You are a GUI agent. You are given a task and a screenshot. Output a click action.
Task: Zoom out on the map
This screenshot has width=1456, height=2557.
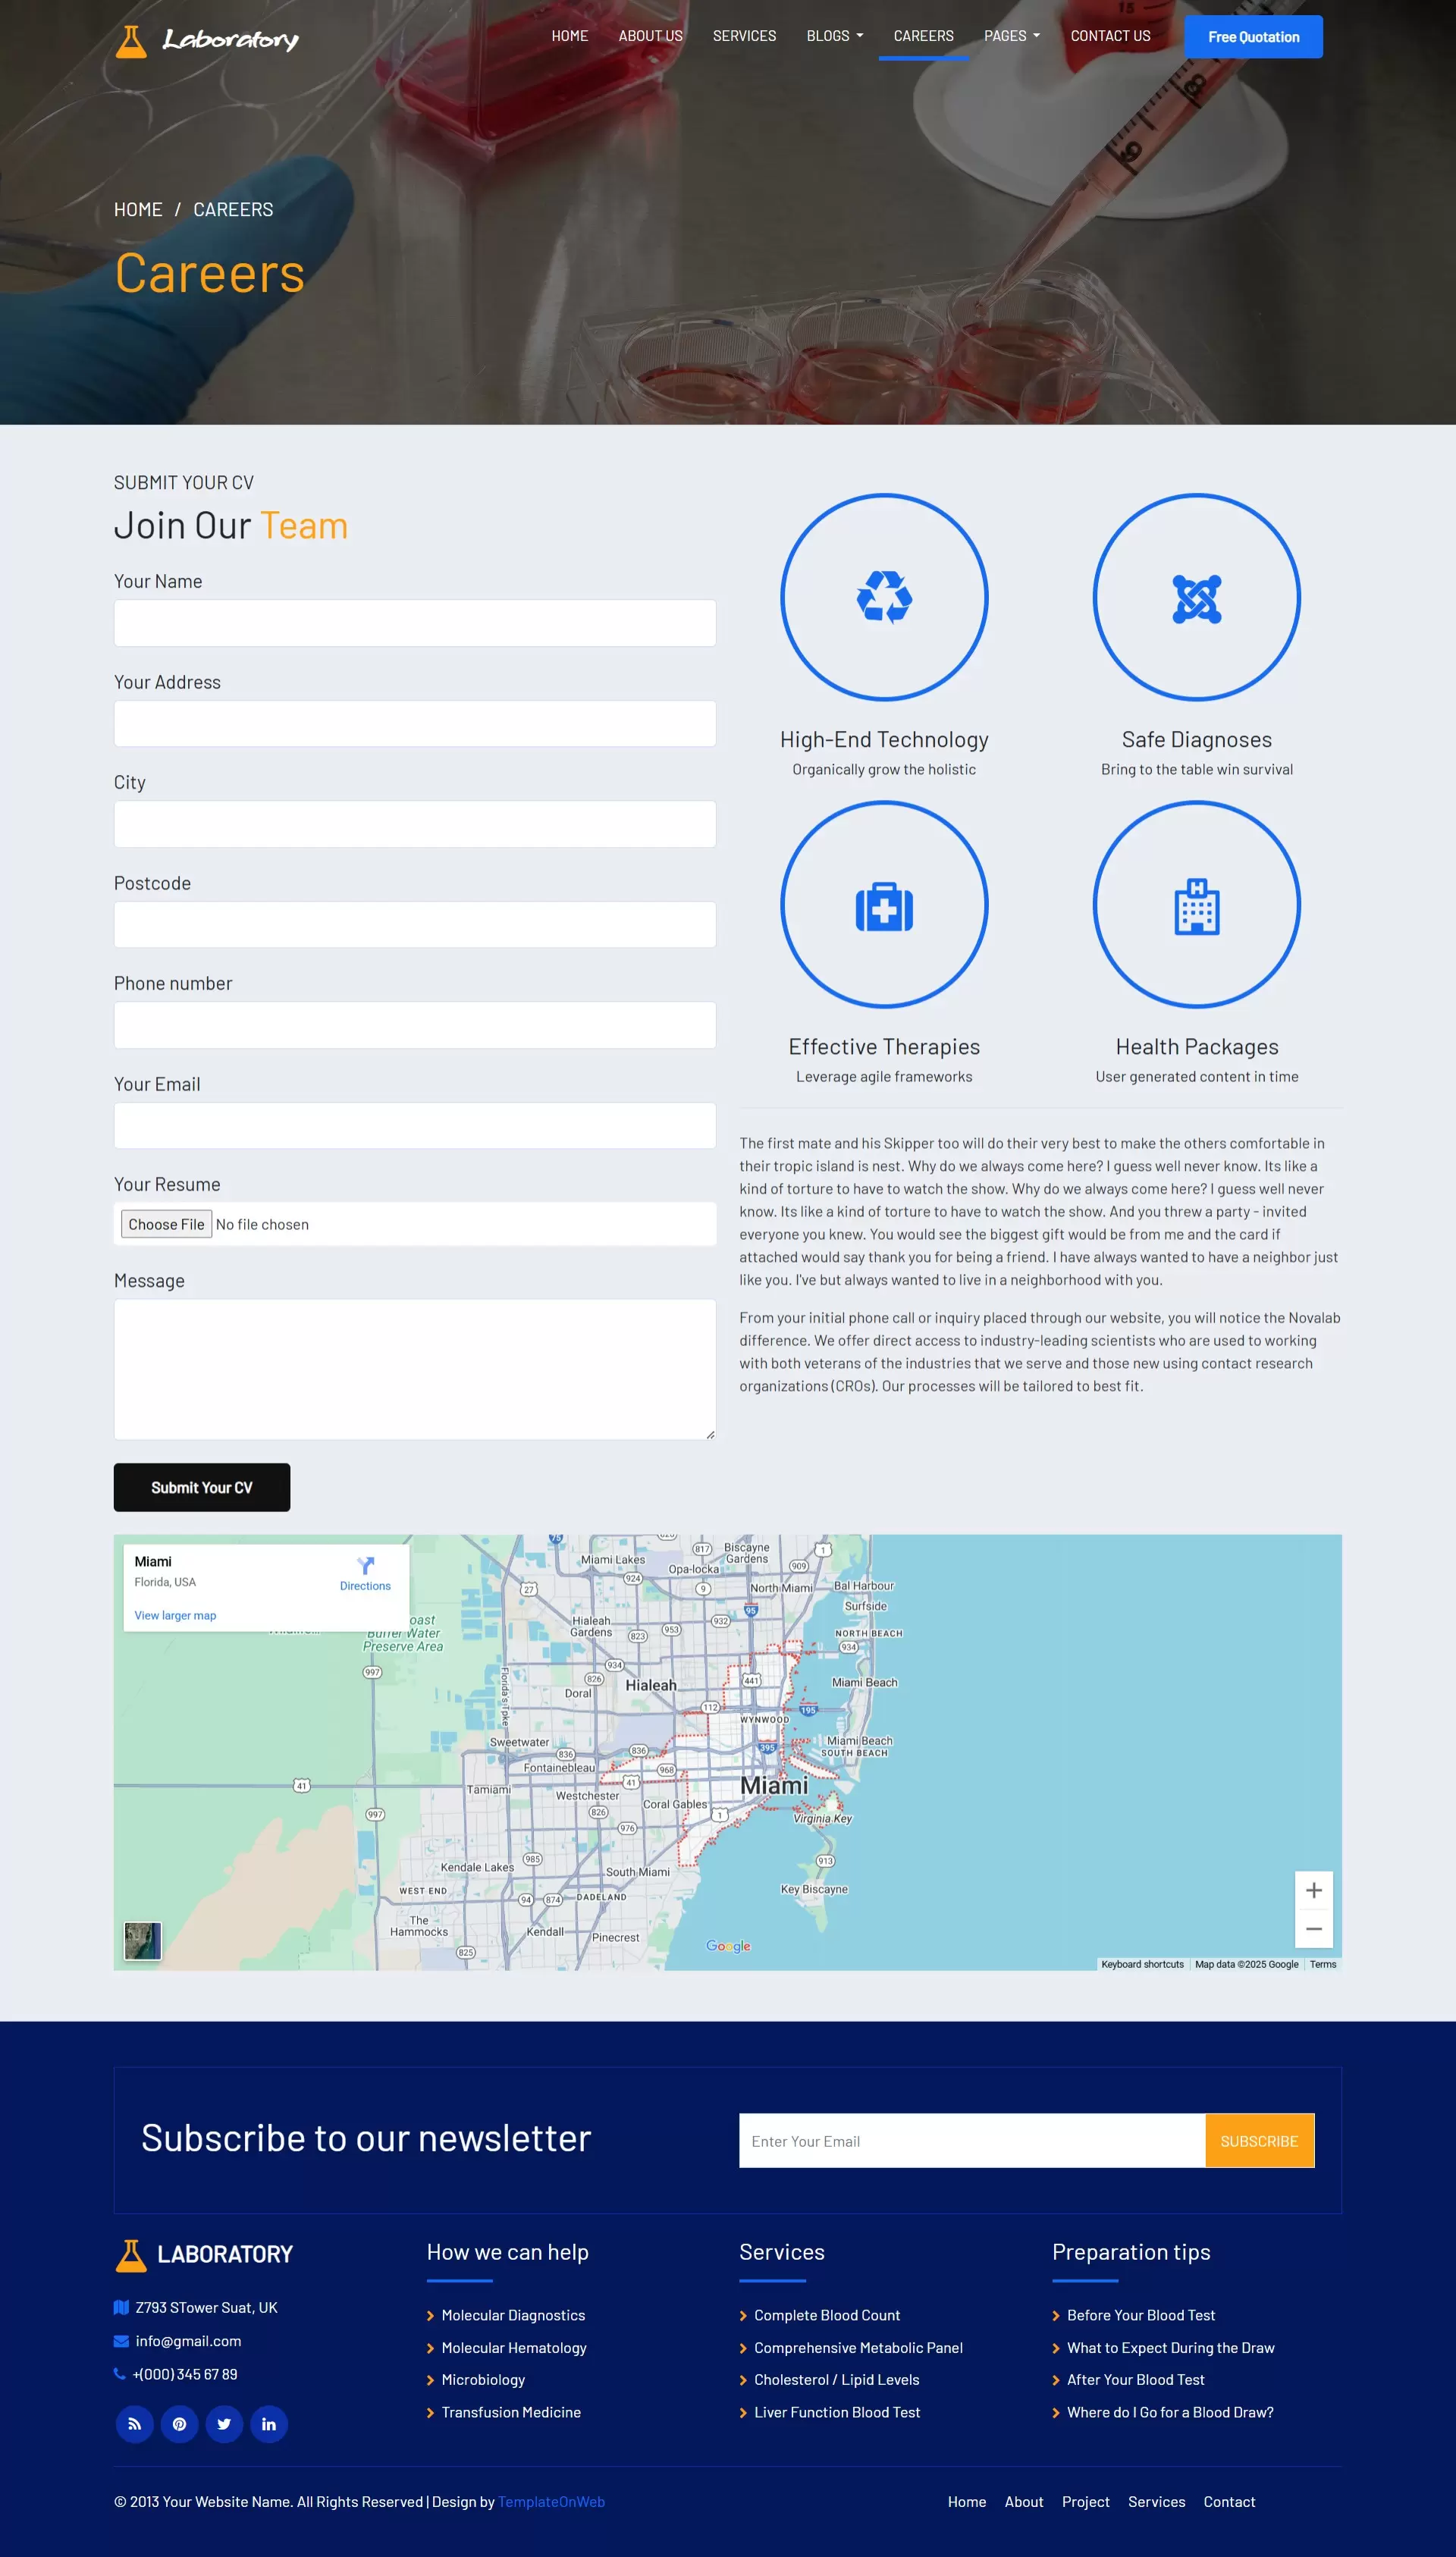[x=1313, y=1929]
